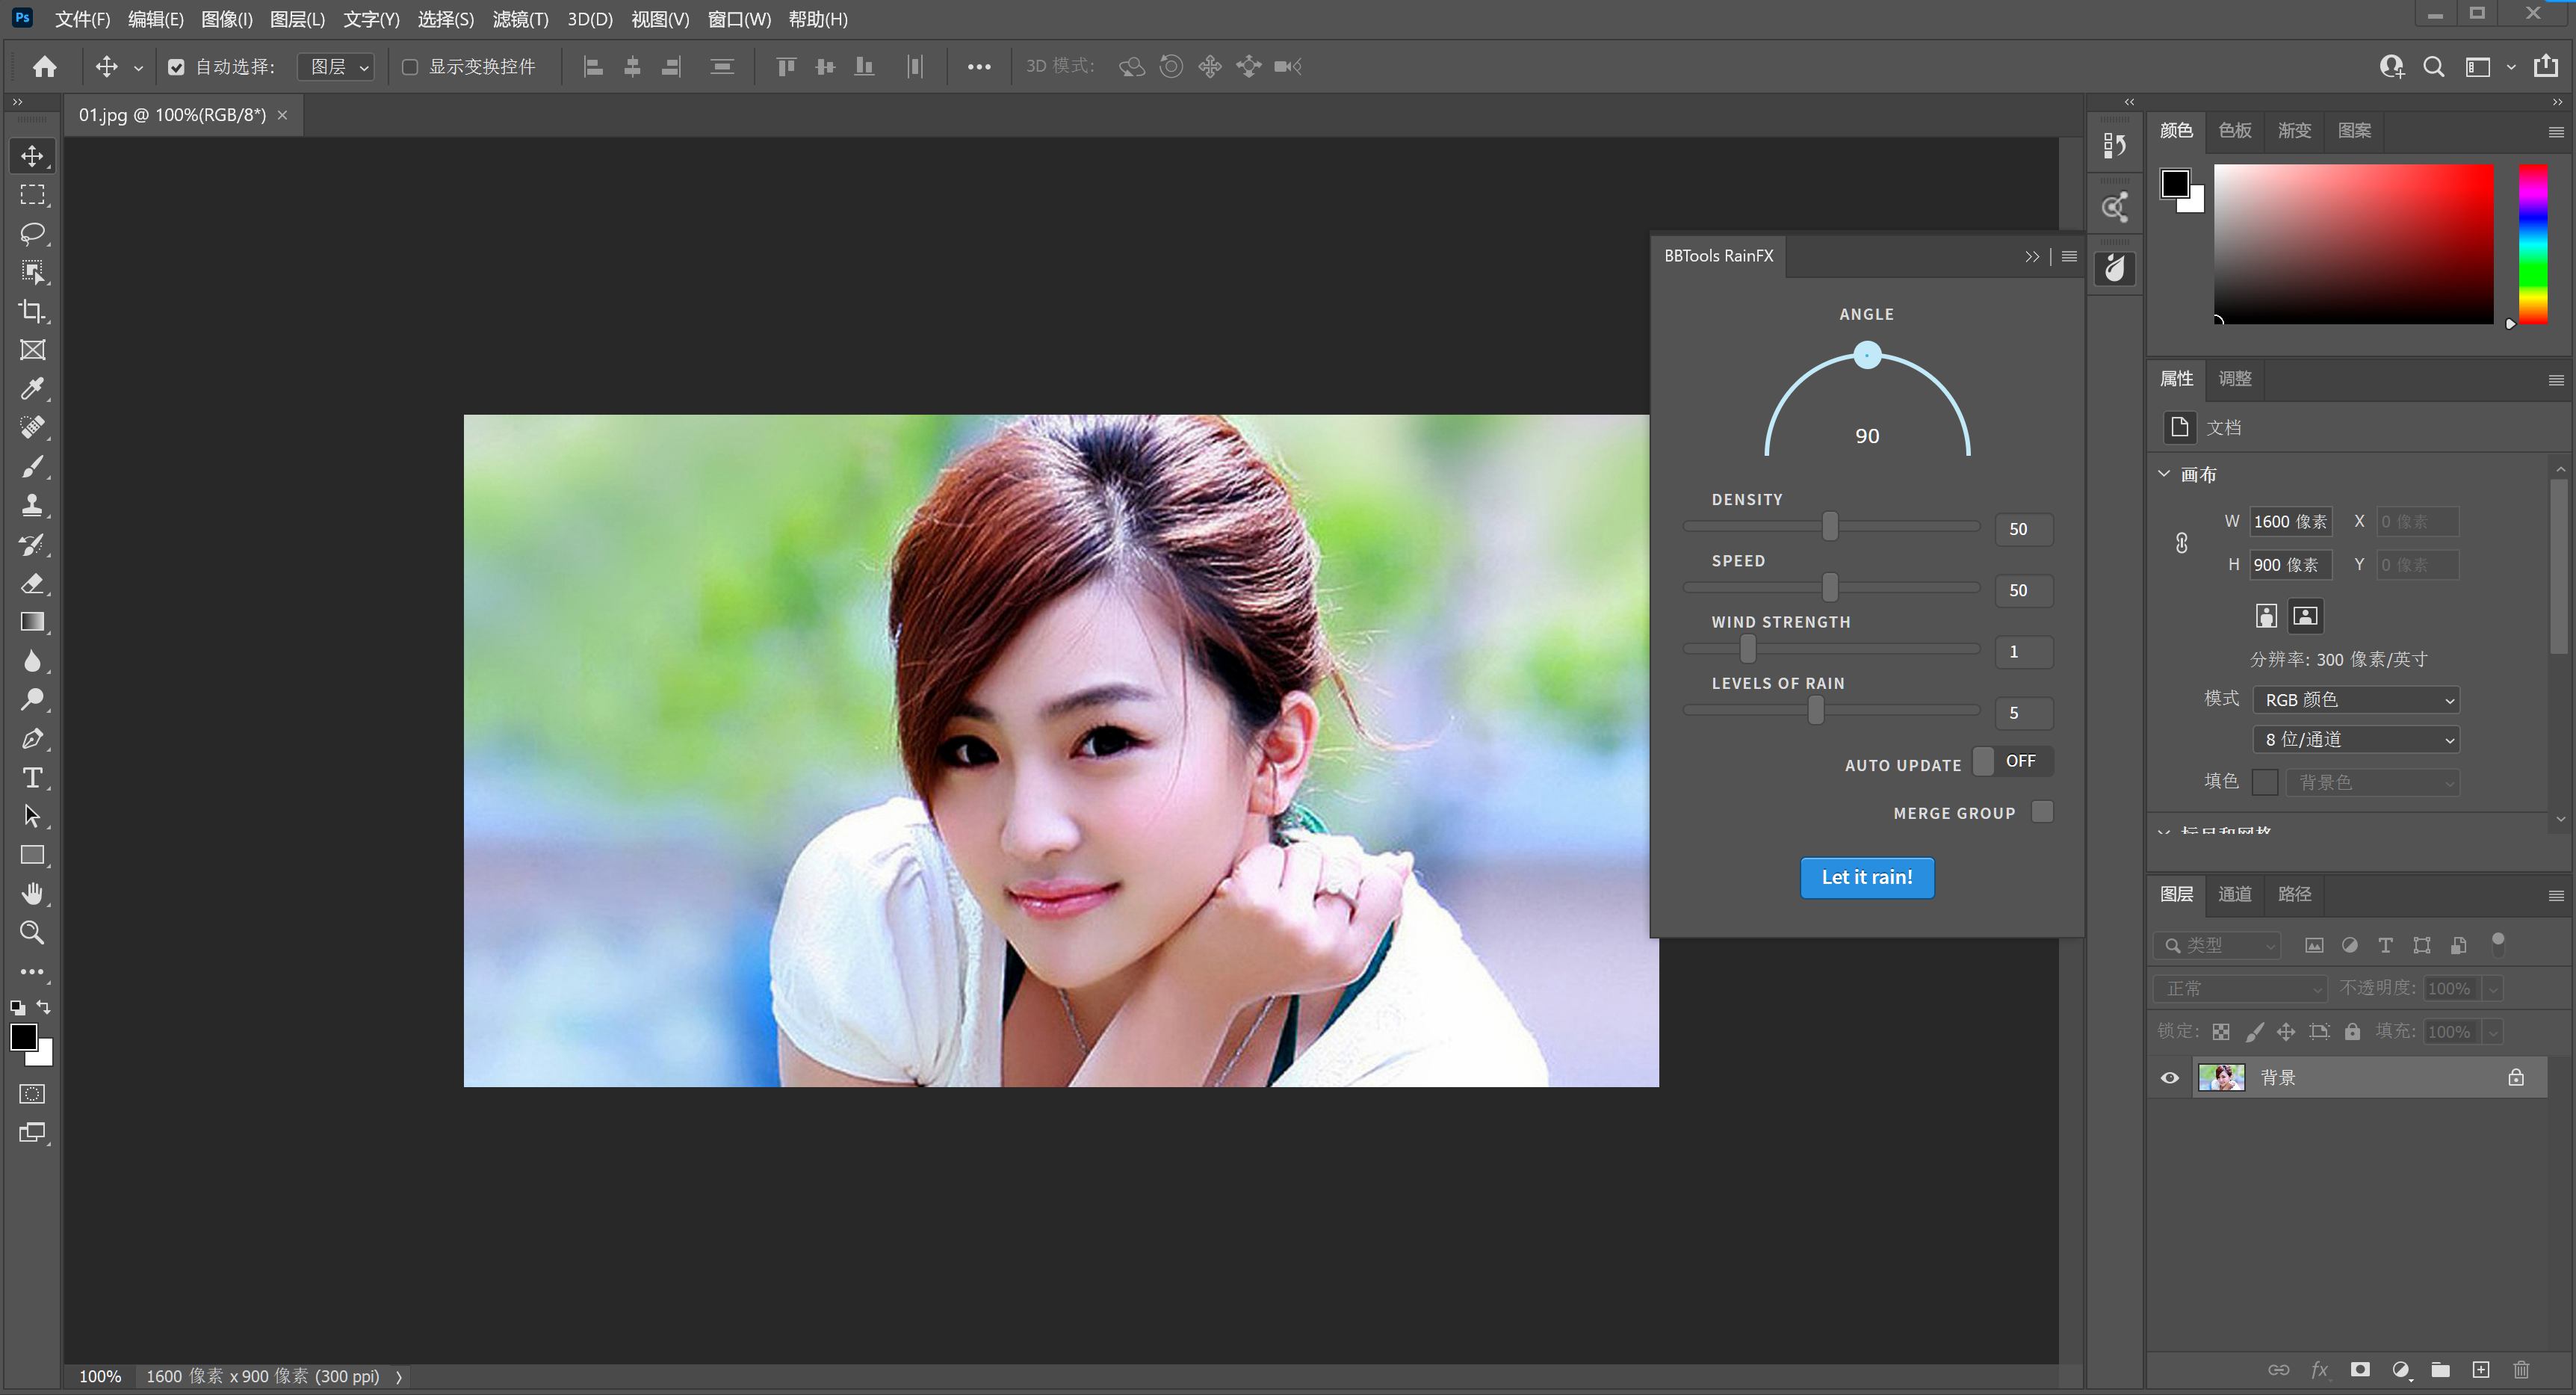Viewport: 2576px width, 1395px height.
Task: Click create new layer icon
Action: 2481,1370
